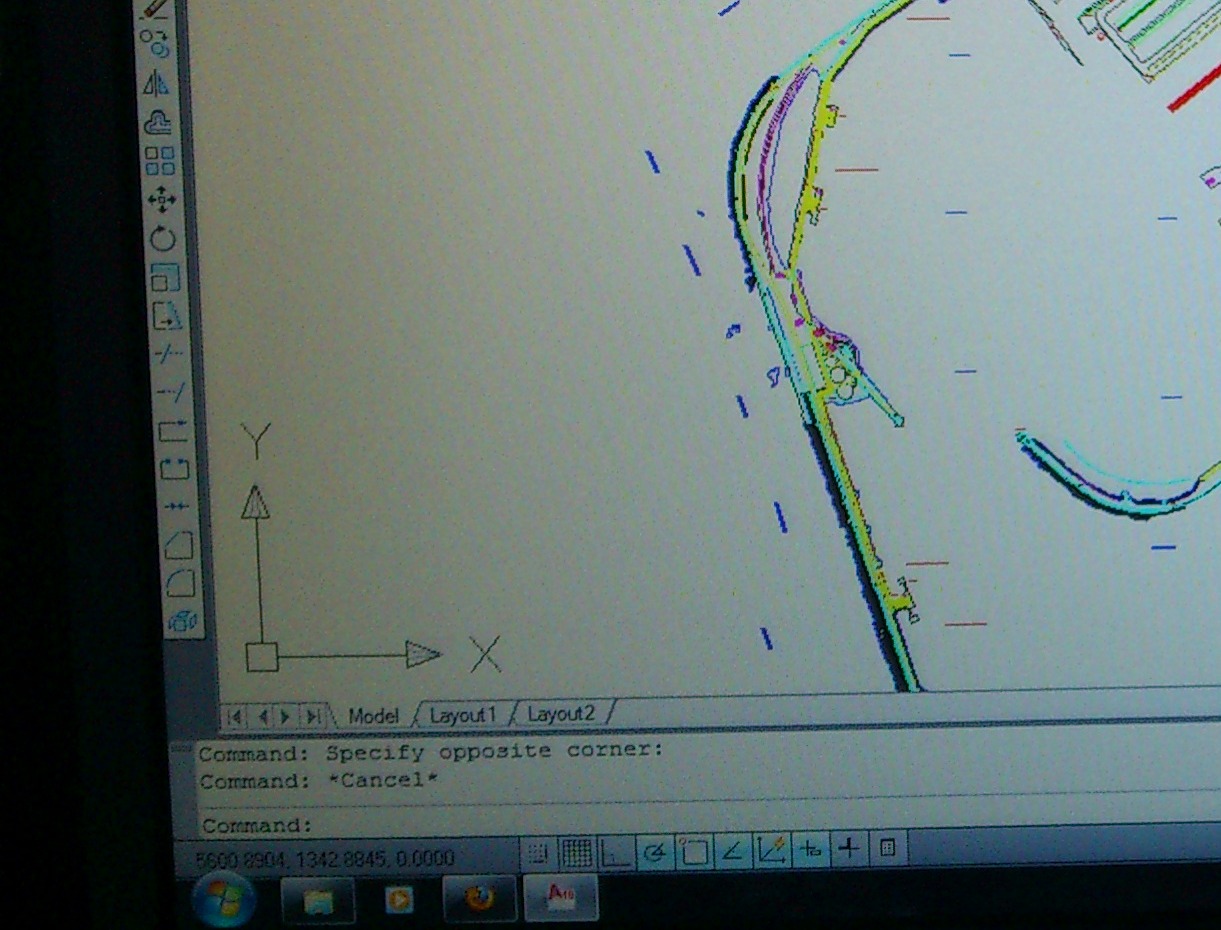Screen dimensions: 1221x930
Task: Select the Scale tool
Action: coord(165,277)
